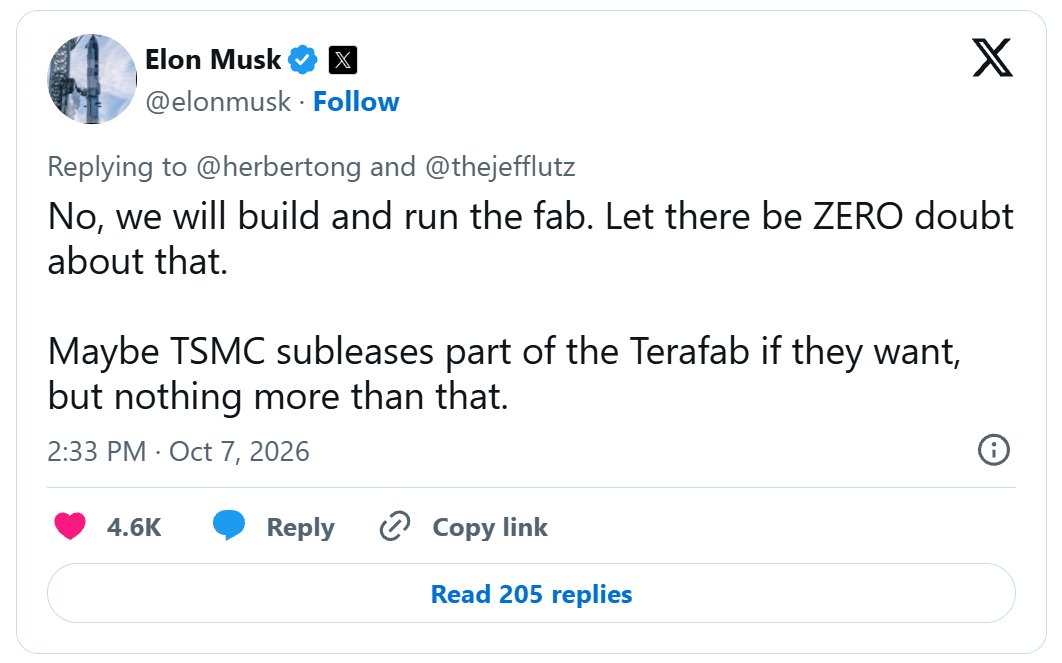
Task: Click the chain link copy icon
Action: click(395, 526)
